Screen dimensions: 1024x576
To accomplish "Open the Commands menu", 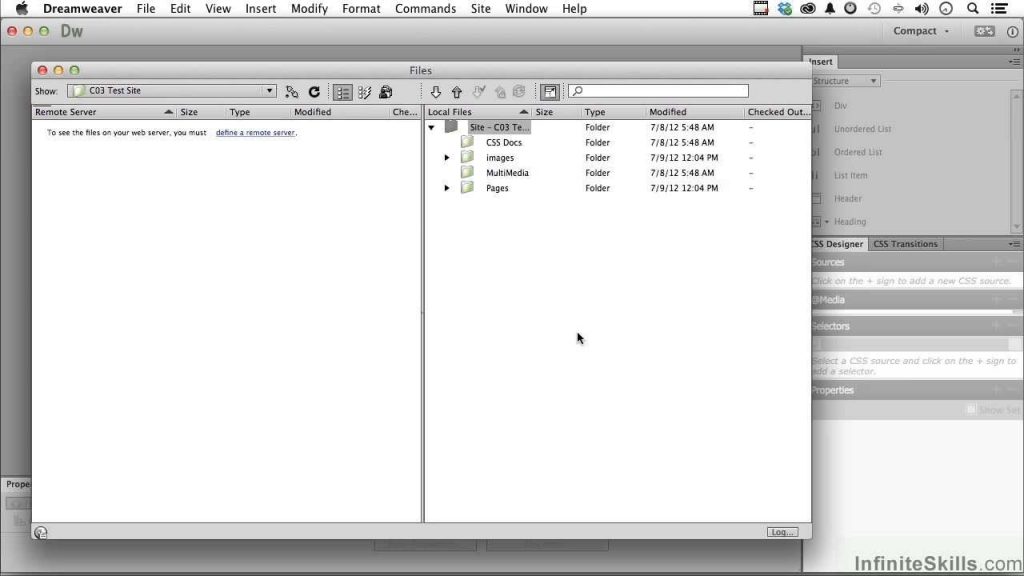I will pyautogui.click(x=425, y=9).
